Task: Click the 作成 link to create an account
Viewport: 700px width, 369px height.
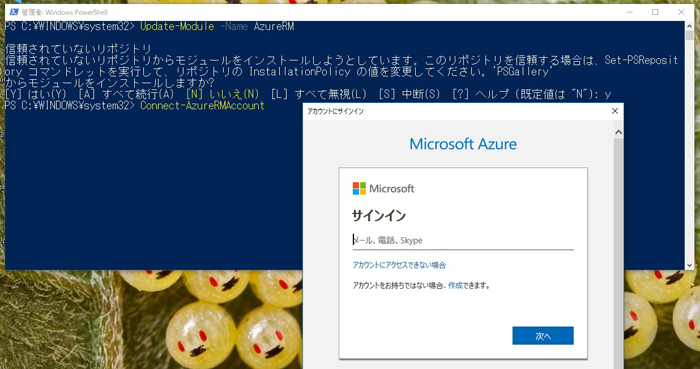Action: tap(455, 286)
